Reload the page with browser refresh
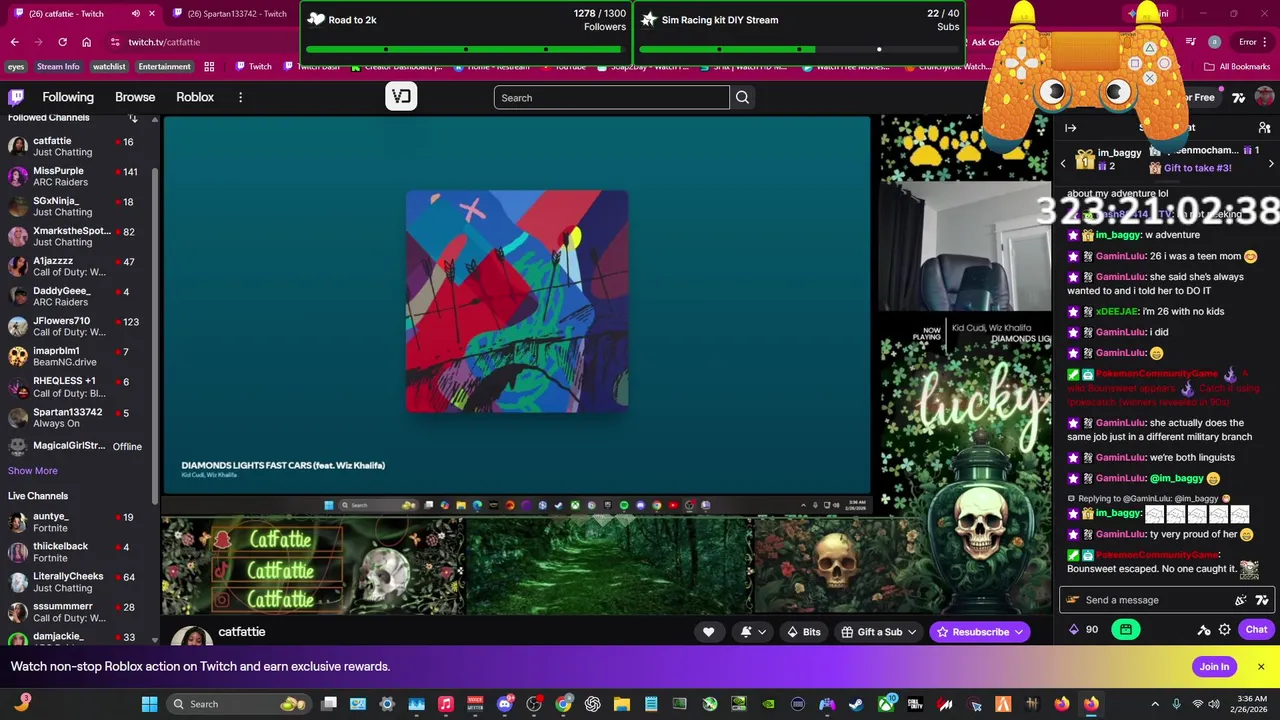 pos(62,42)
